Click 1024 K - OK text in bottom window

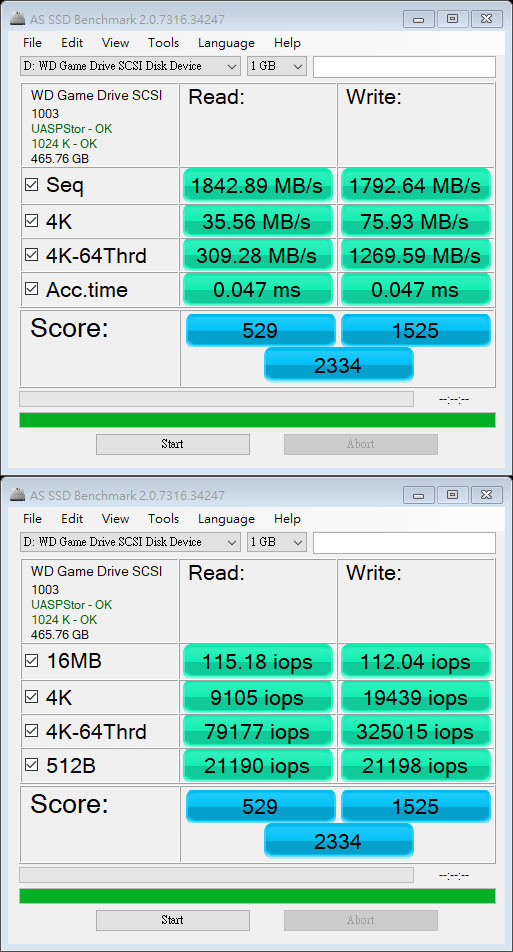click(64, 619)
